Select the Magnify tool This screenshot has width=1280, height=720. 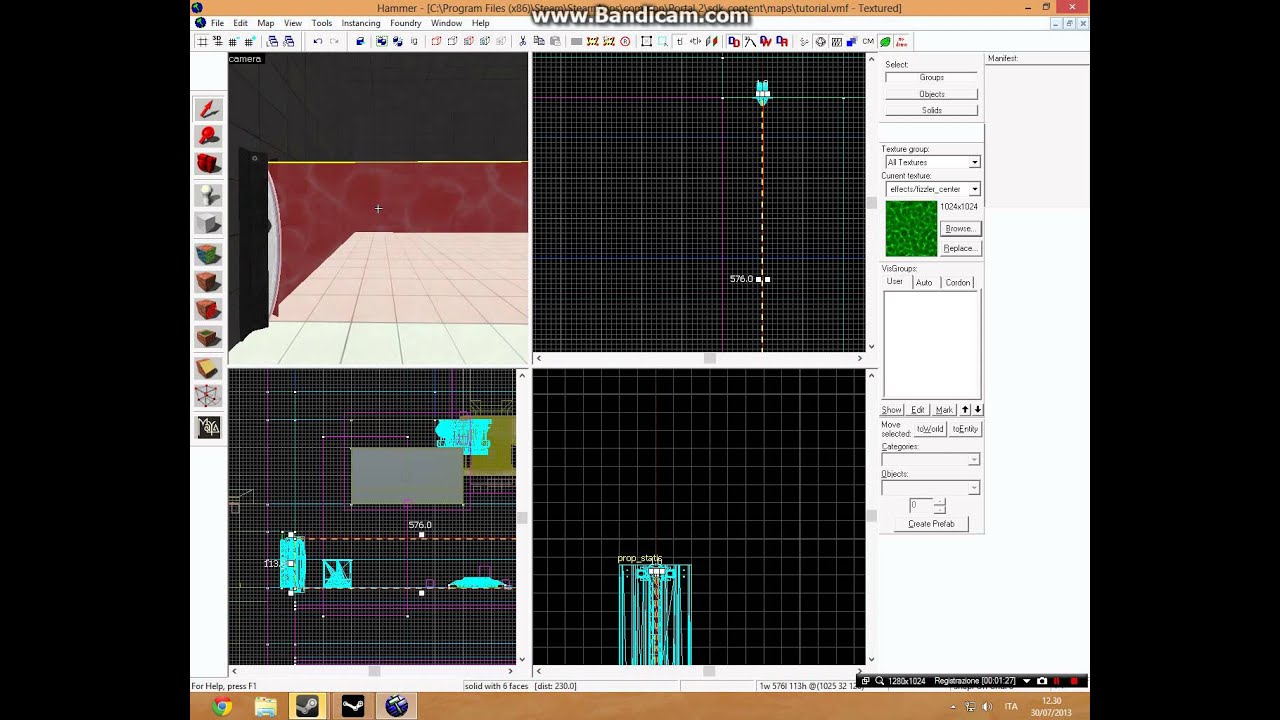[208, 136]
